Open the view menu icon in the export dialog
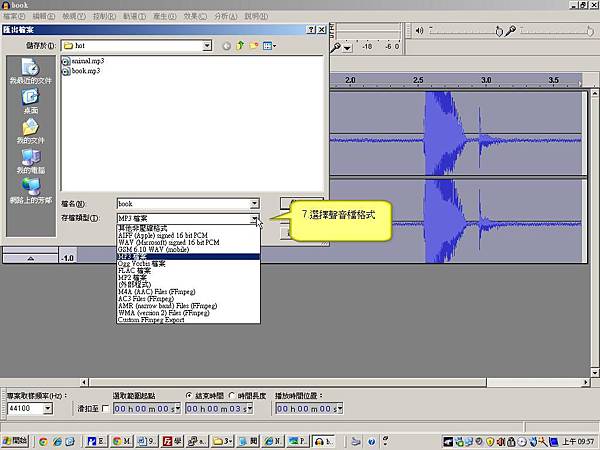The image size is (600, 450). click(269, 46)
